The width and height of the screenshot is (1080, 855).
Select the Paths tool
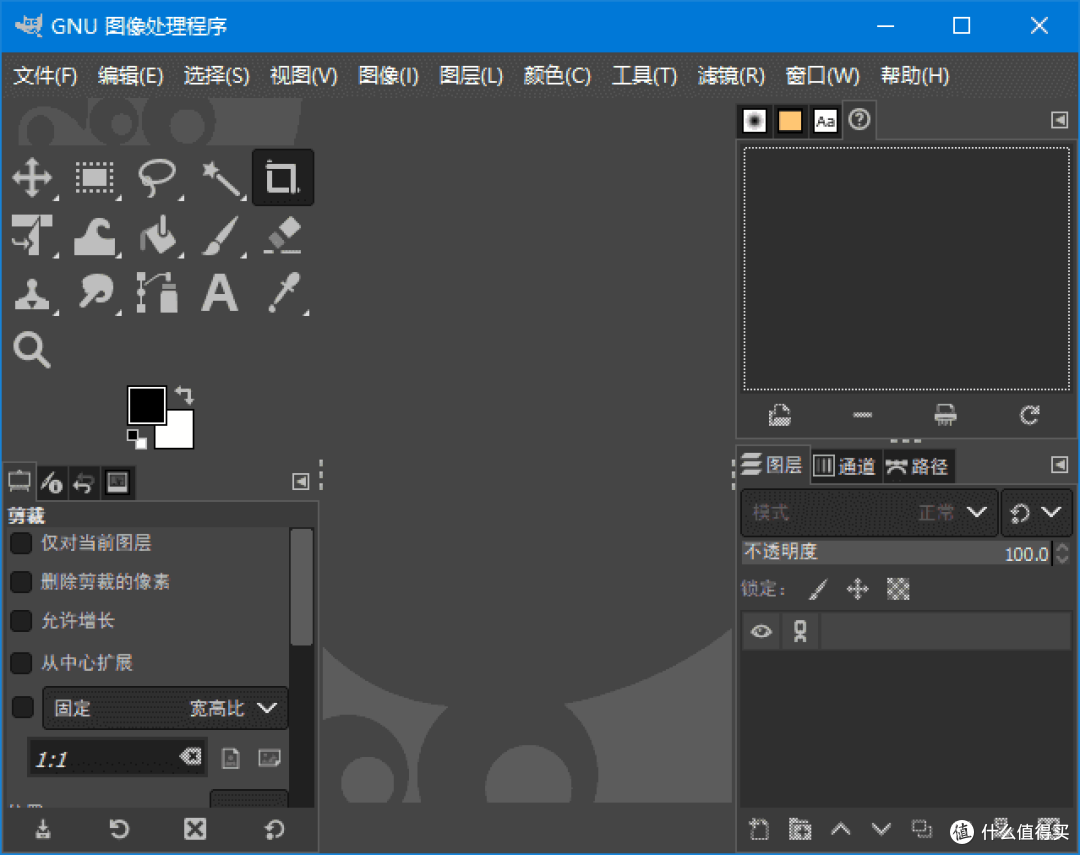tap(158, 292)
